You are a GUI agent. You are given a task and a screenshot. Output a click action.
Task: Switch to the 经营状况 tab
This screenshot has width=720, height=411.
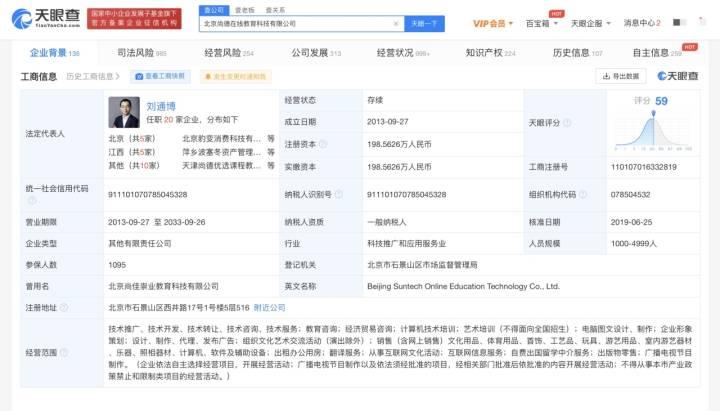coord(403,53)
